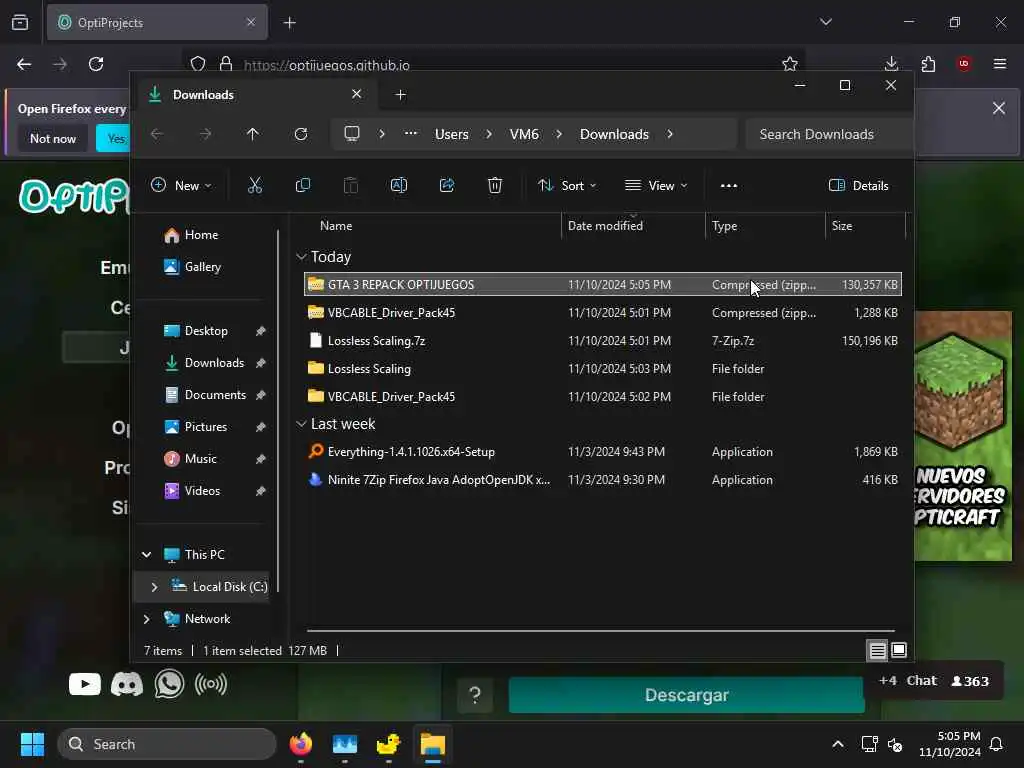This screenshot has width=1024, height=768.
Task: Click the Windows taskbar Search box
Action: click(x=167, y=744)
